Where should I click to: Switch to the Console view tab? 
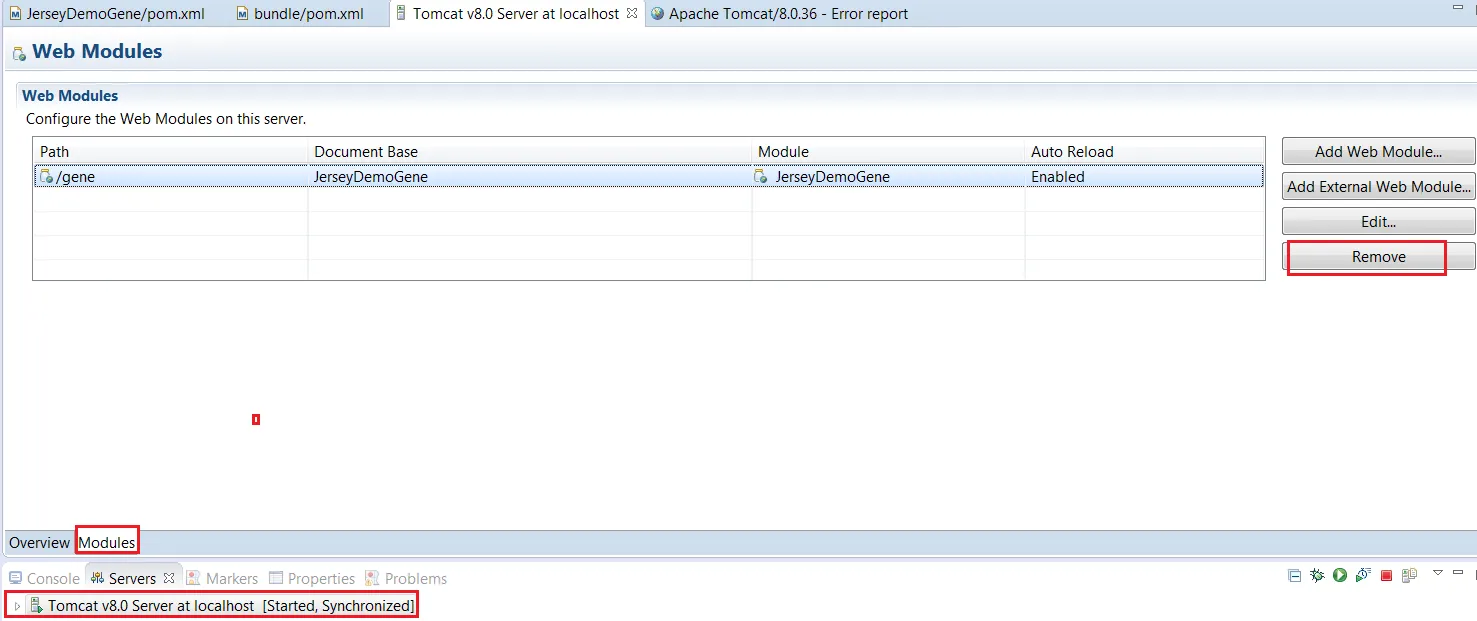coord(44,578)
